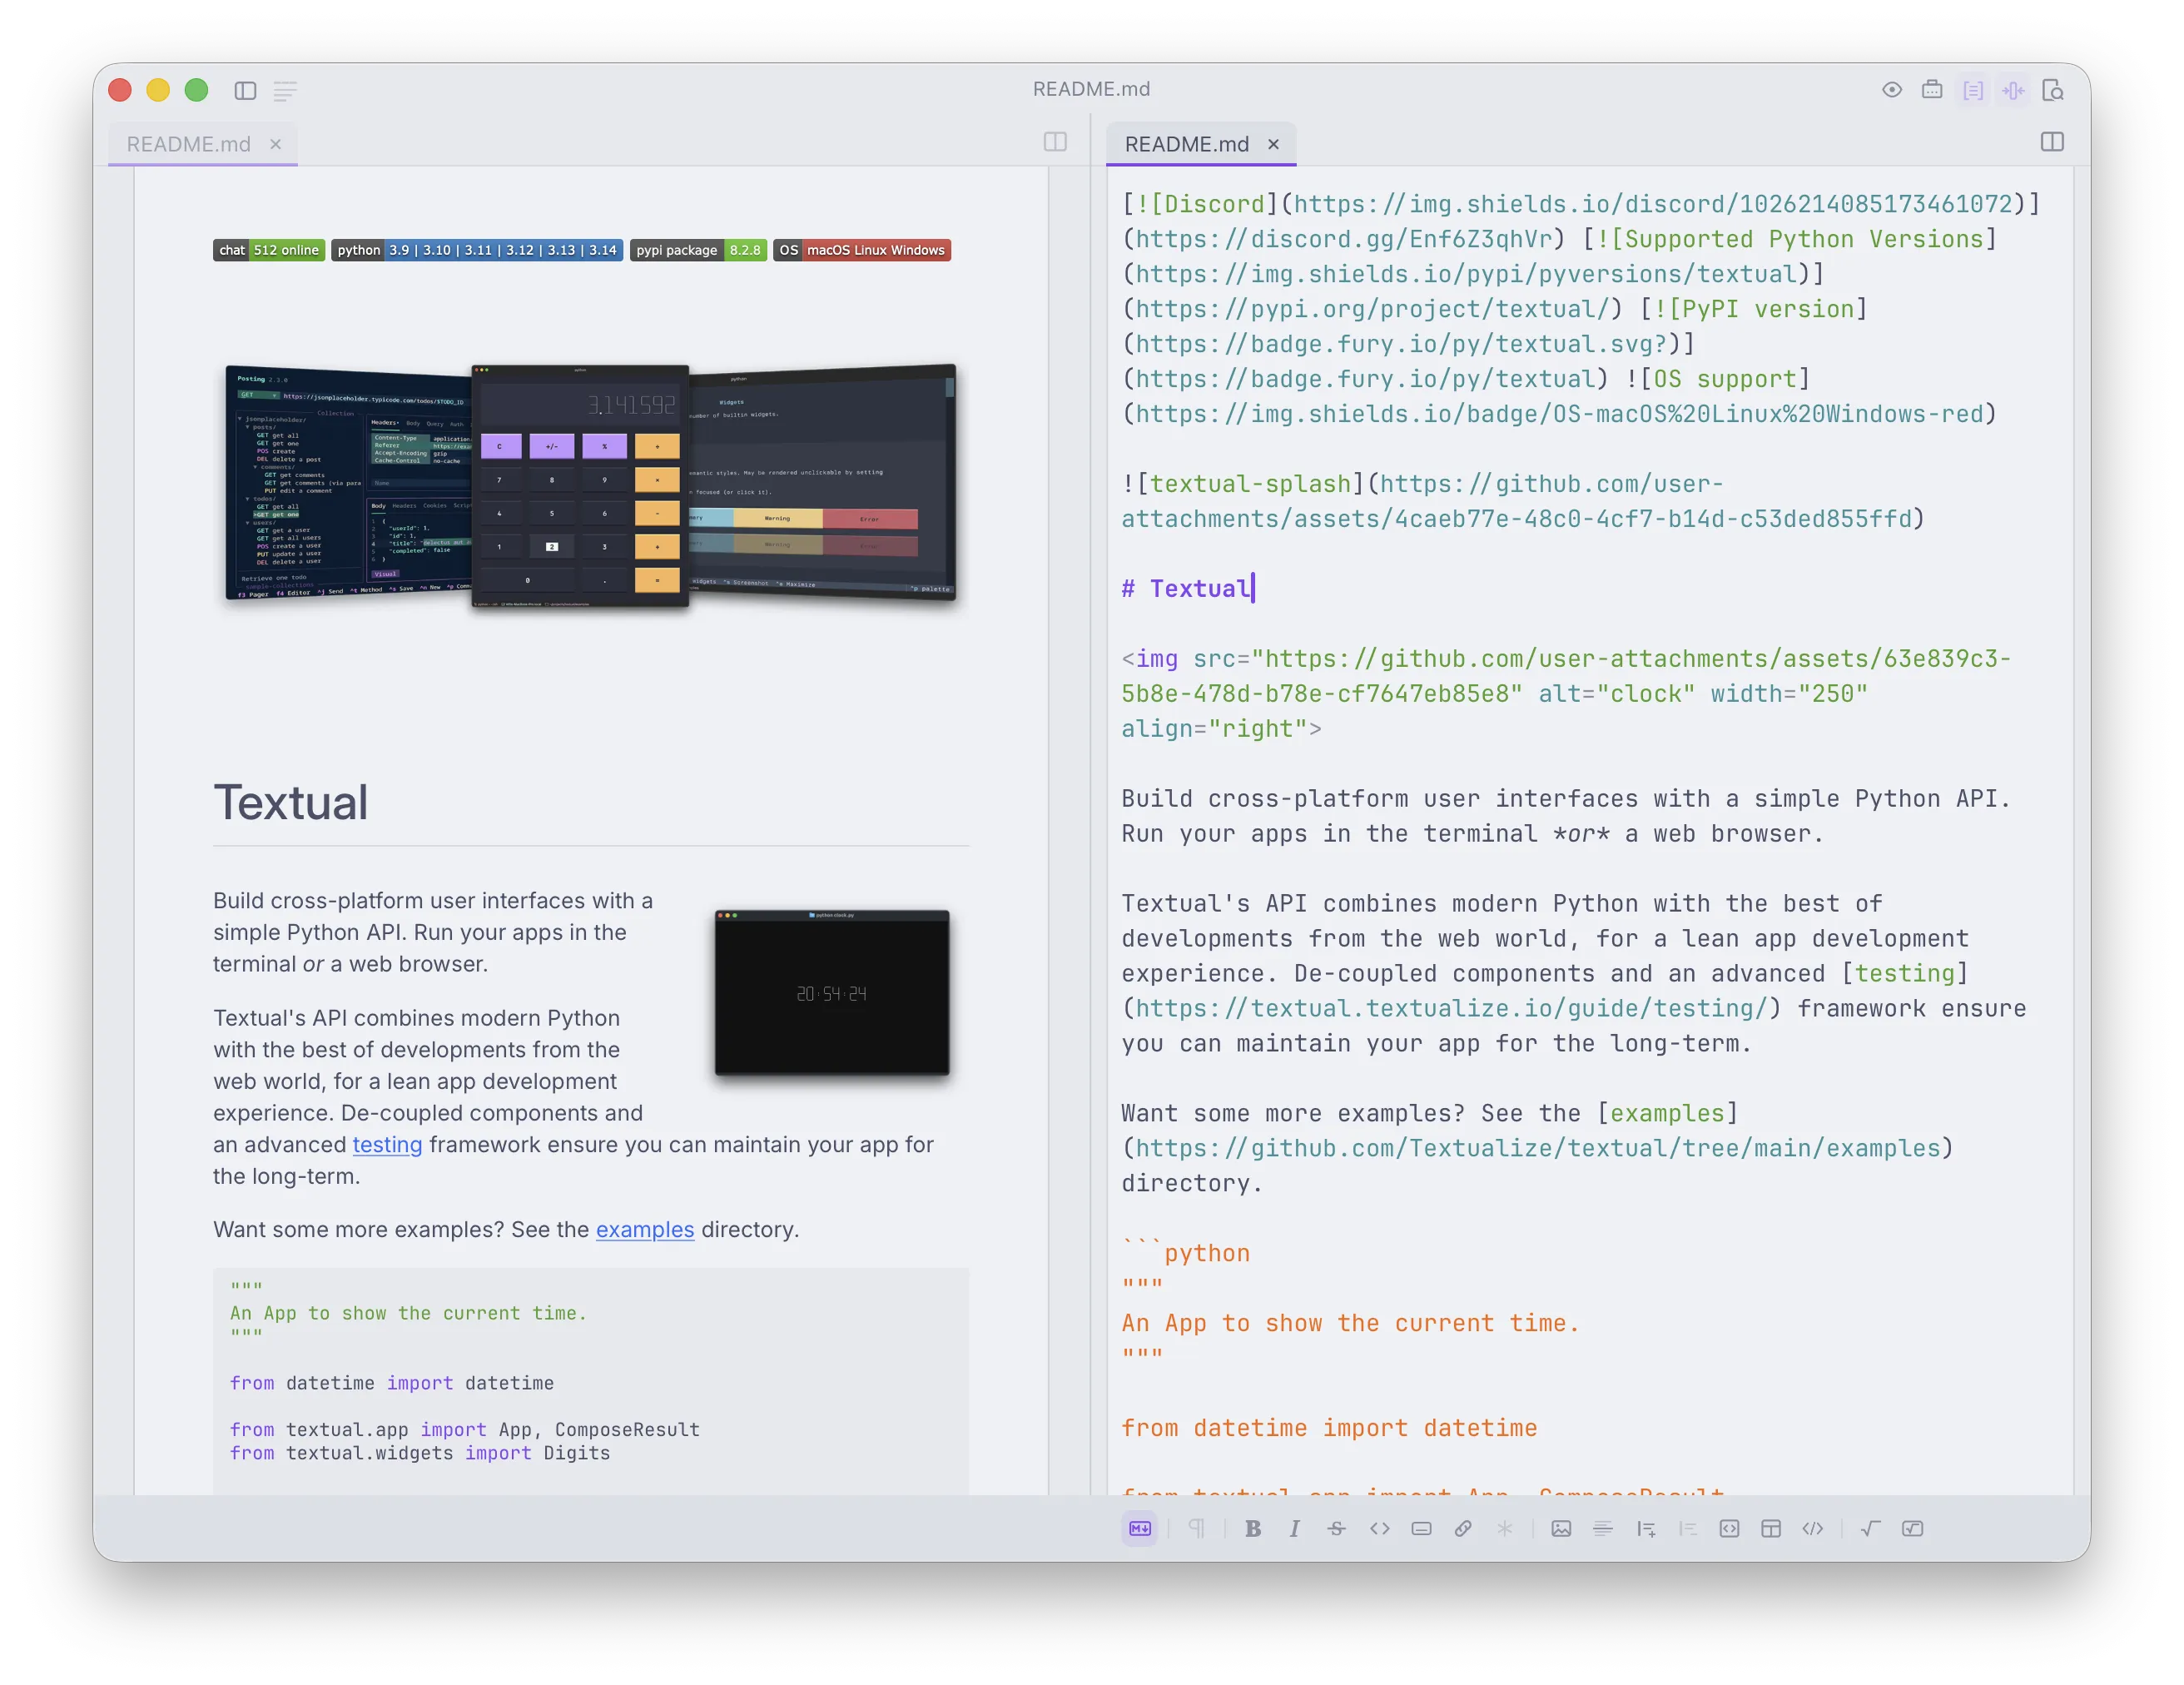
Task: Click the textual-splash image markdown text
Action: [x=1250, y=483]
